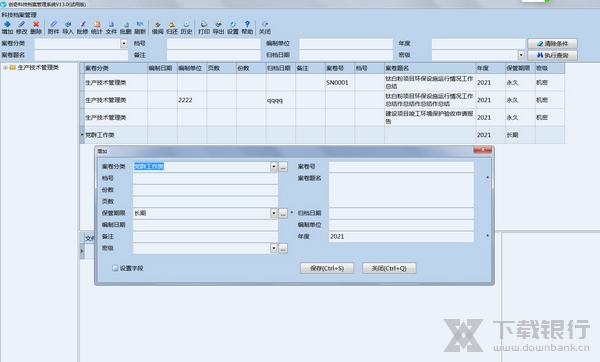600x362 pixels.
Task: Click the 年度 search field in filter bar
Action: pos(478,43)
